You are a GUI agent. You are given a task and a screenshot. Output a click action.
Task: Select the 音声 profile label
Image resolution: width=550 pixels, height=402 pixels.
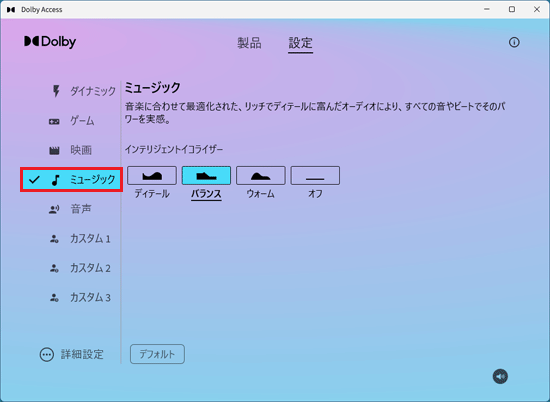81,209
